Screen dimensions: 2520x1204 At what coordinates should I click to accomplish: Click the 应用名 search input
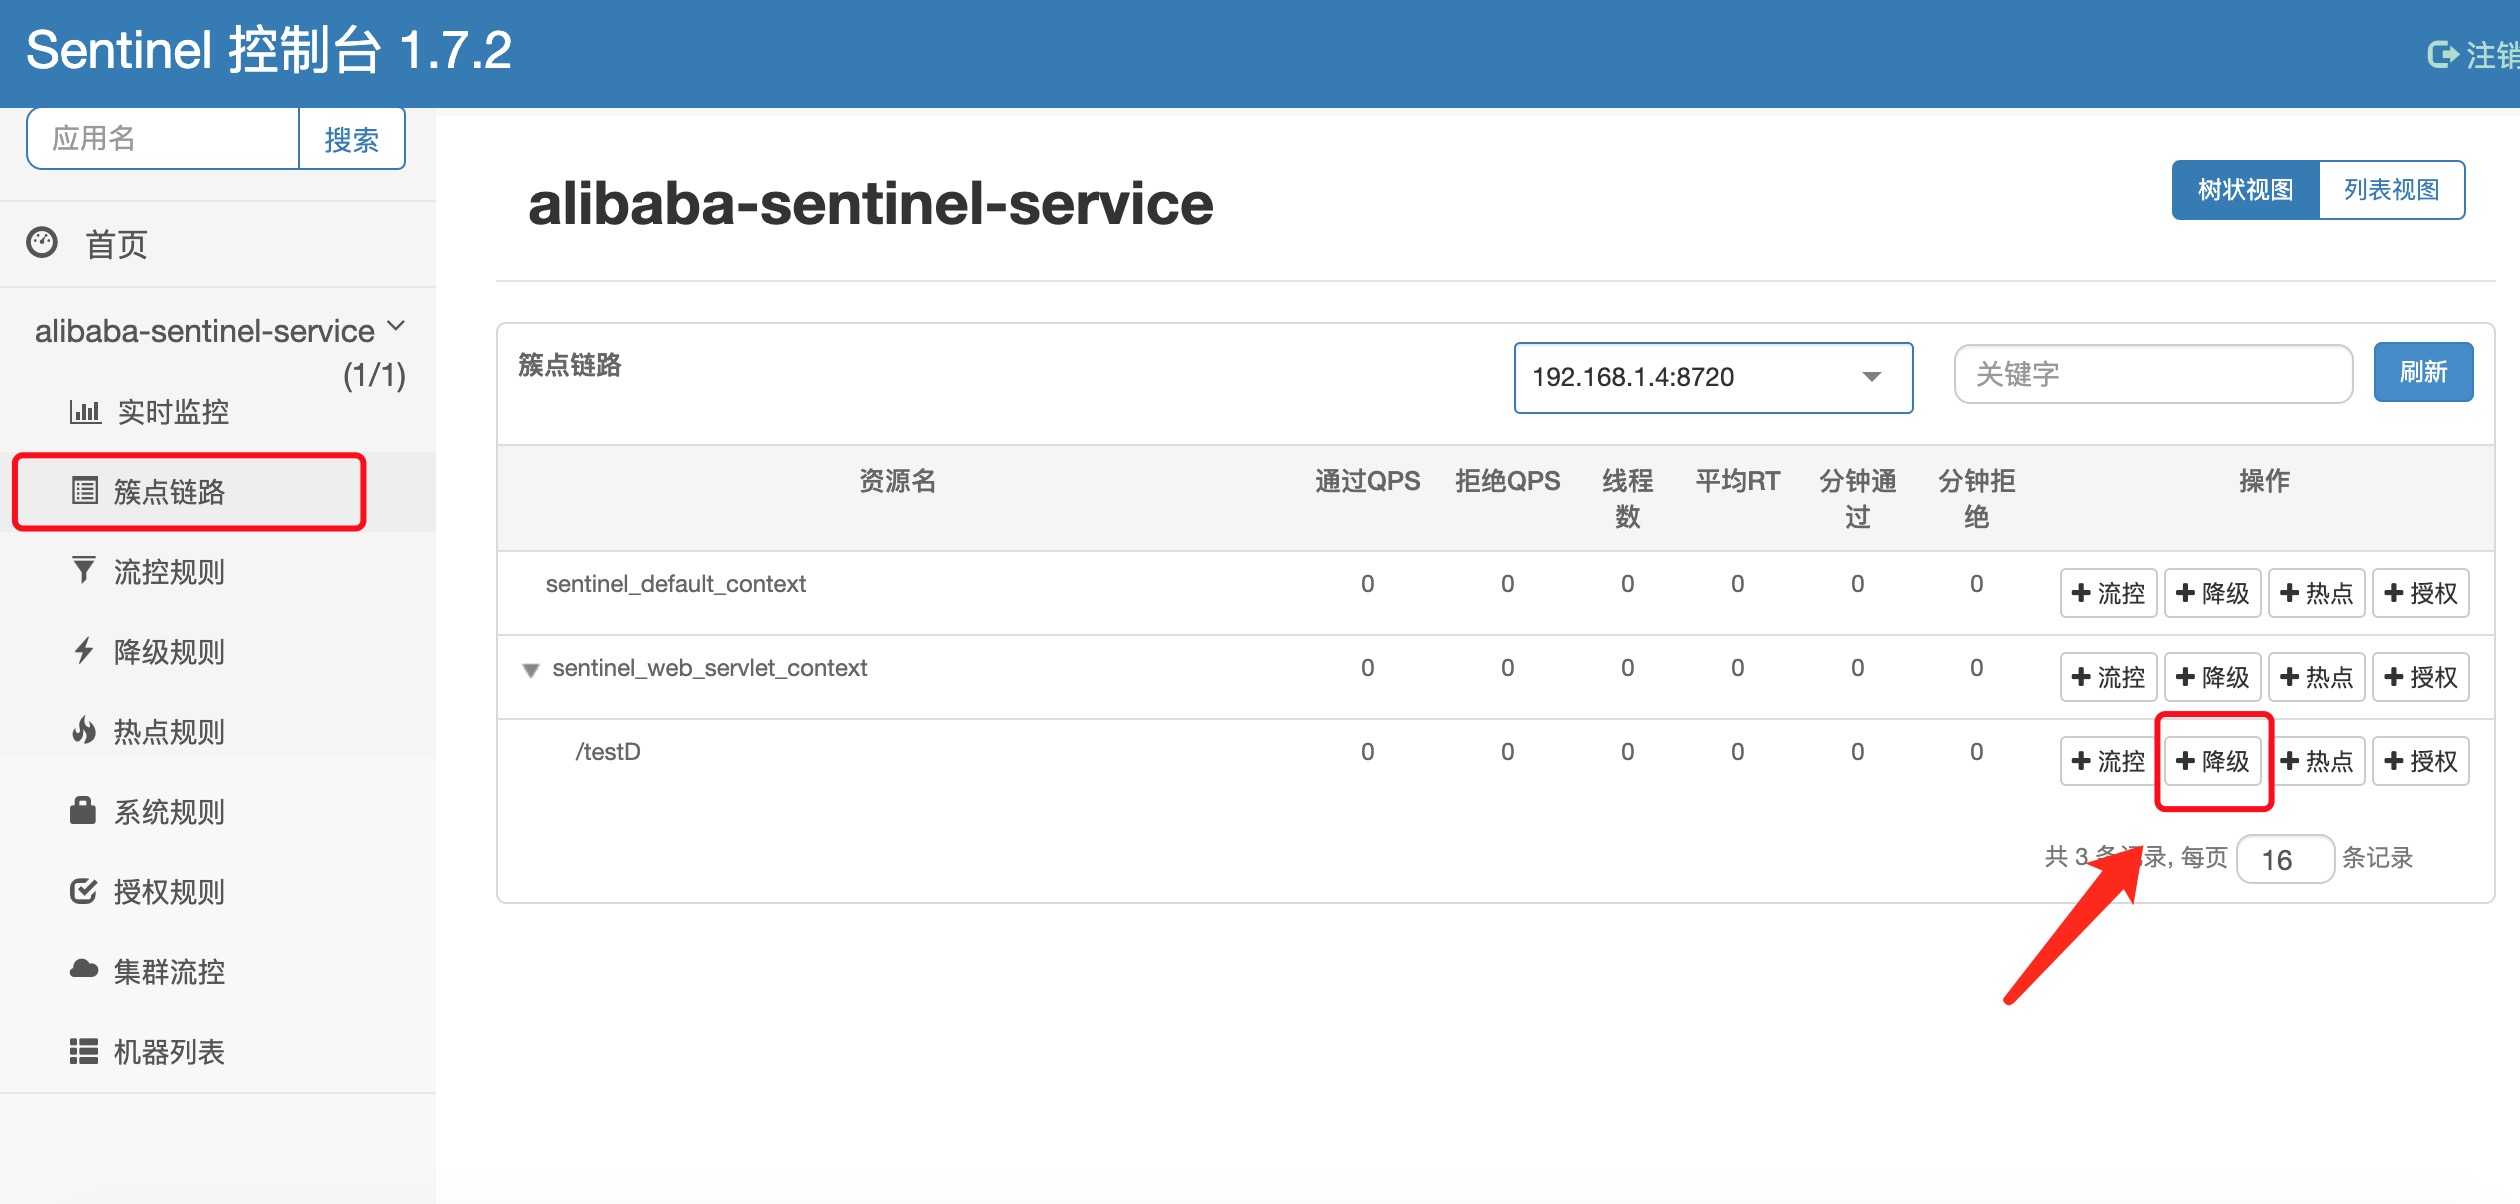pyautogui.click(x=163, y=139)
